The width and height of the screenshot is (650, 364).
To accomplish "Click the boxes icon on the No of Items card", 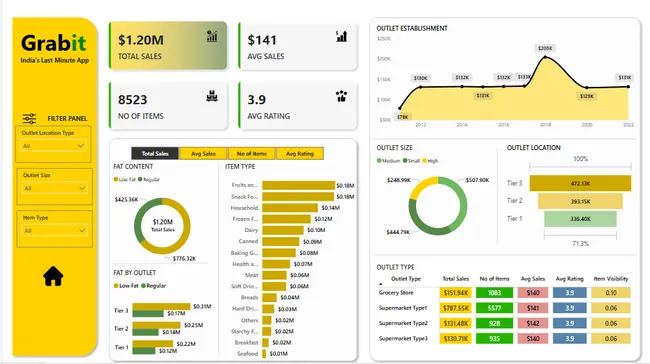I will pyautogui.click(x=212, y=96).
